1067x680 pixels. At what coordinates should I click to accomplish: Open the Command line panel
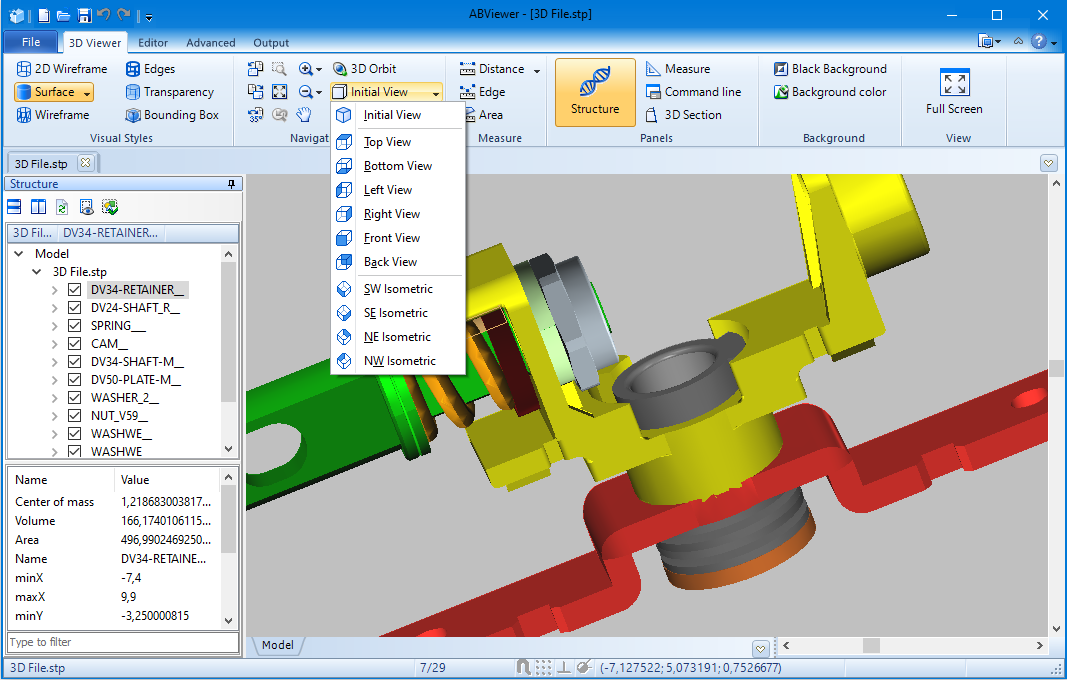pos(693,92)
